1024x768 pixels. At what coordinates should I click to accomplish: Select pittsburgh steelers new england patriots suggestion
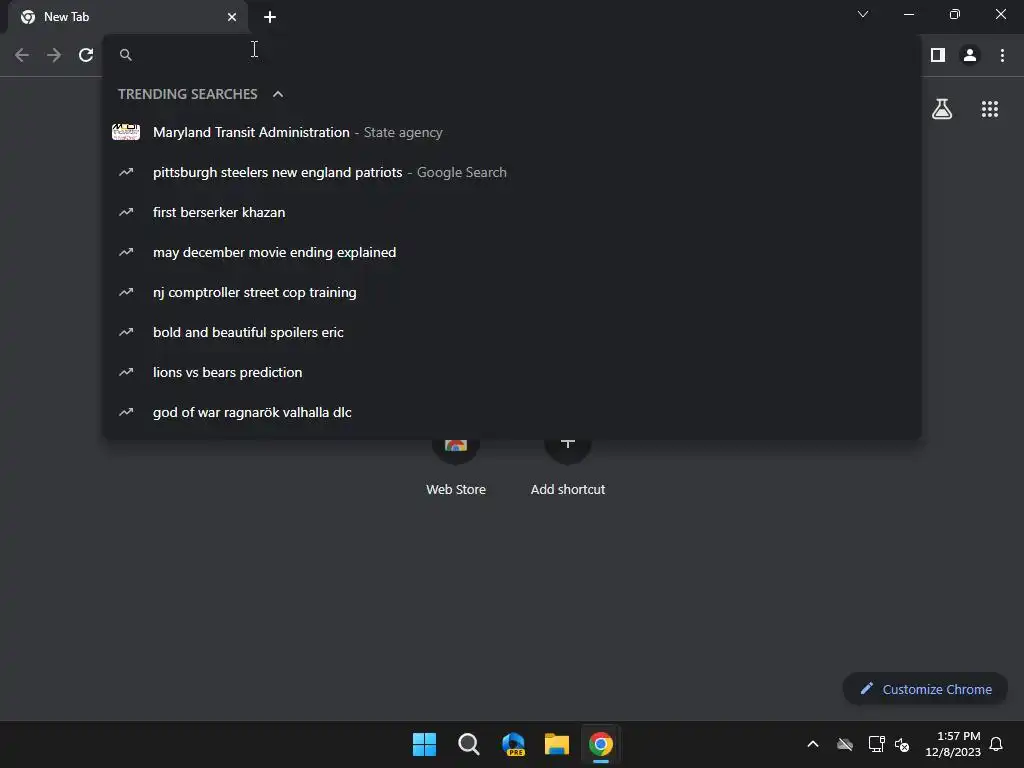(512, 172)
